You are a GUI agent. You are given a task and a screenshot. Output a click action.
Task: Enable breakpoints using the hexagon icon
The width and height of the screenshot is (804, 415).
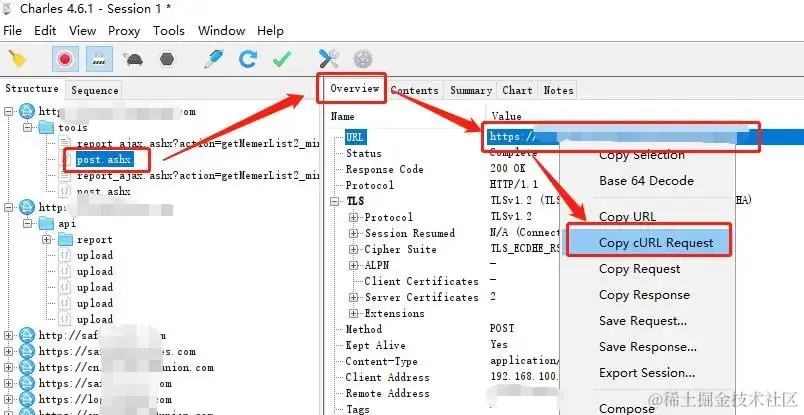(167, 59)
